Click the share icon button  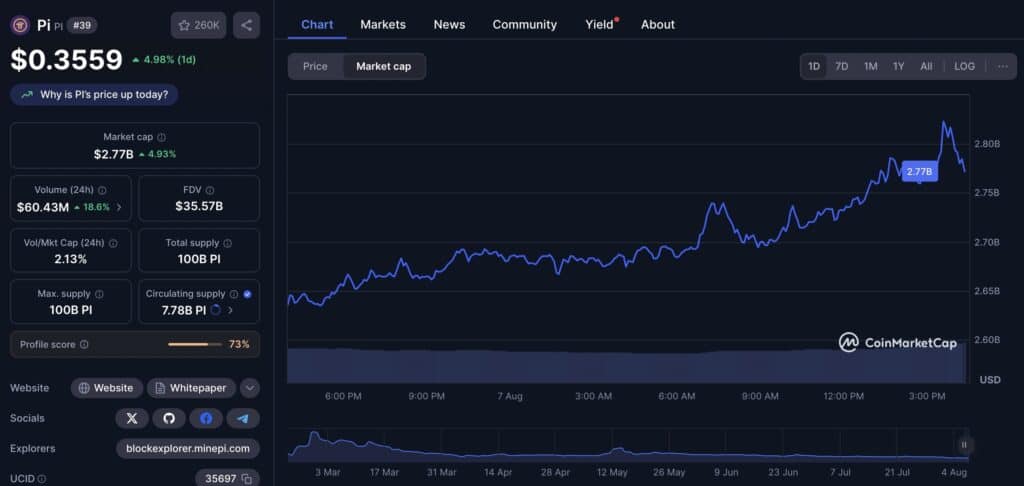pos(246,25)
